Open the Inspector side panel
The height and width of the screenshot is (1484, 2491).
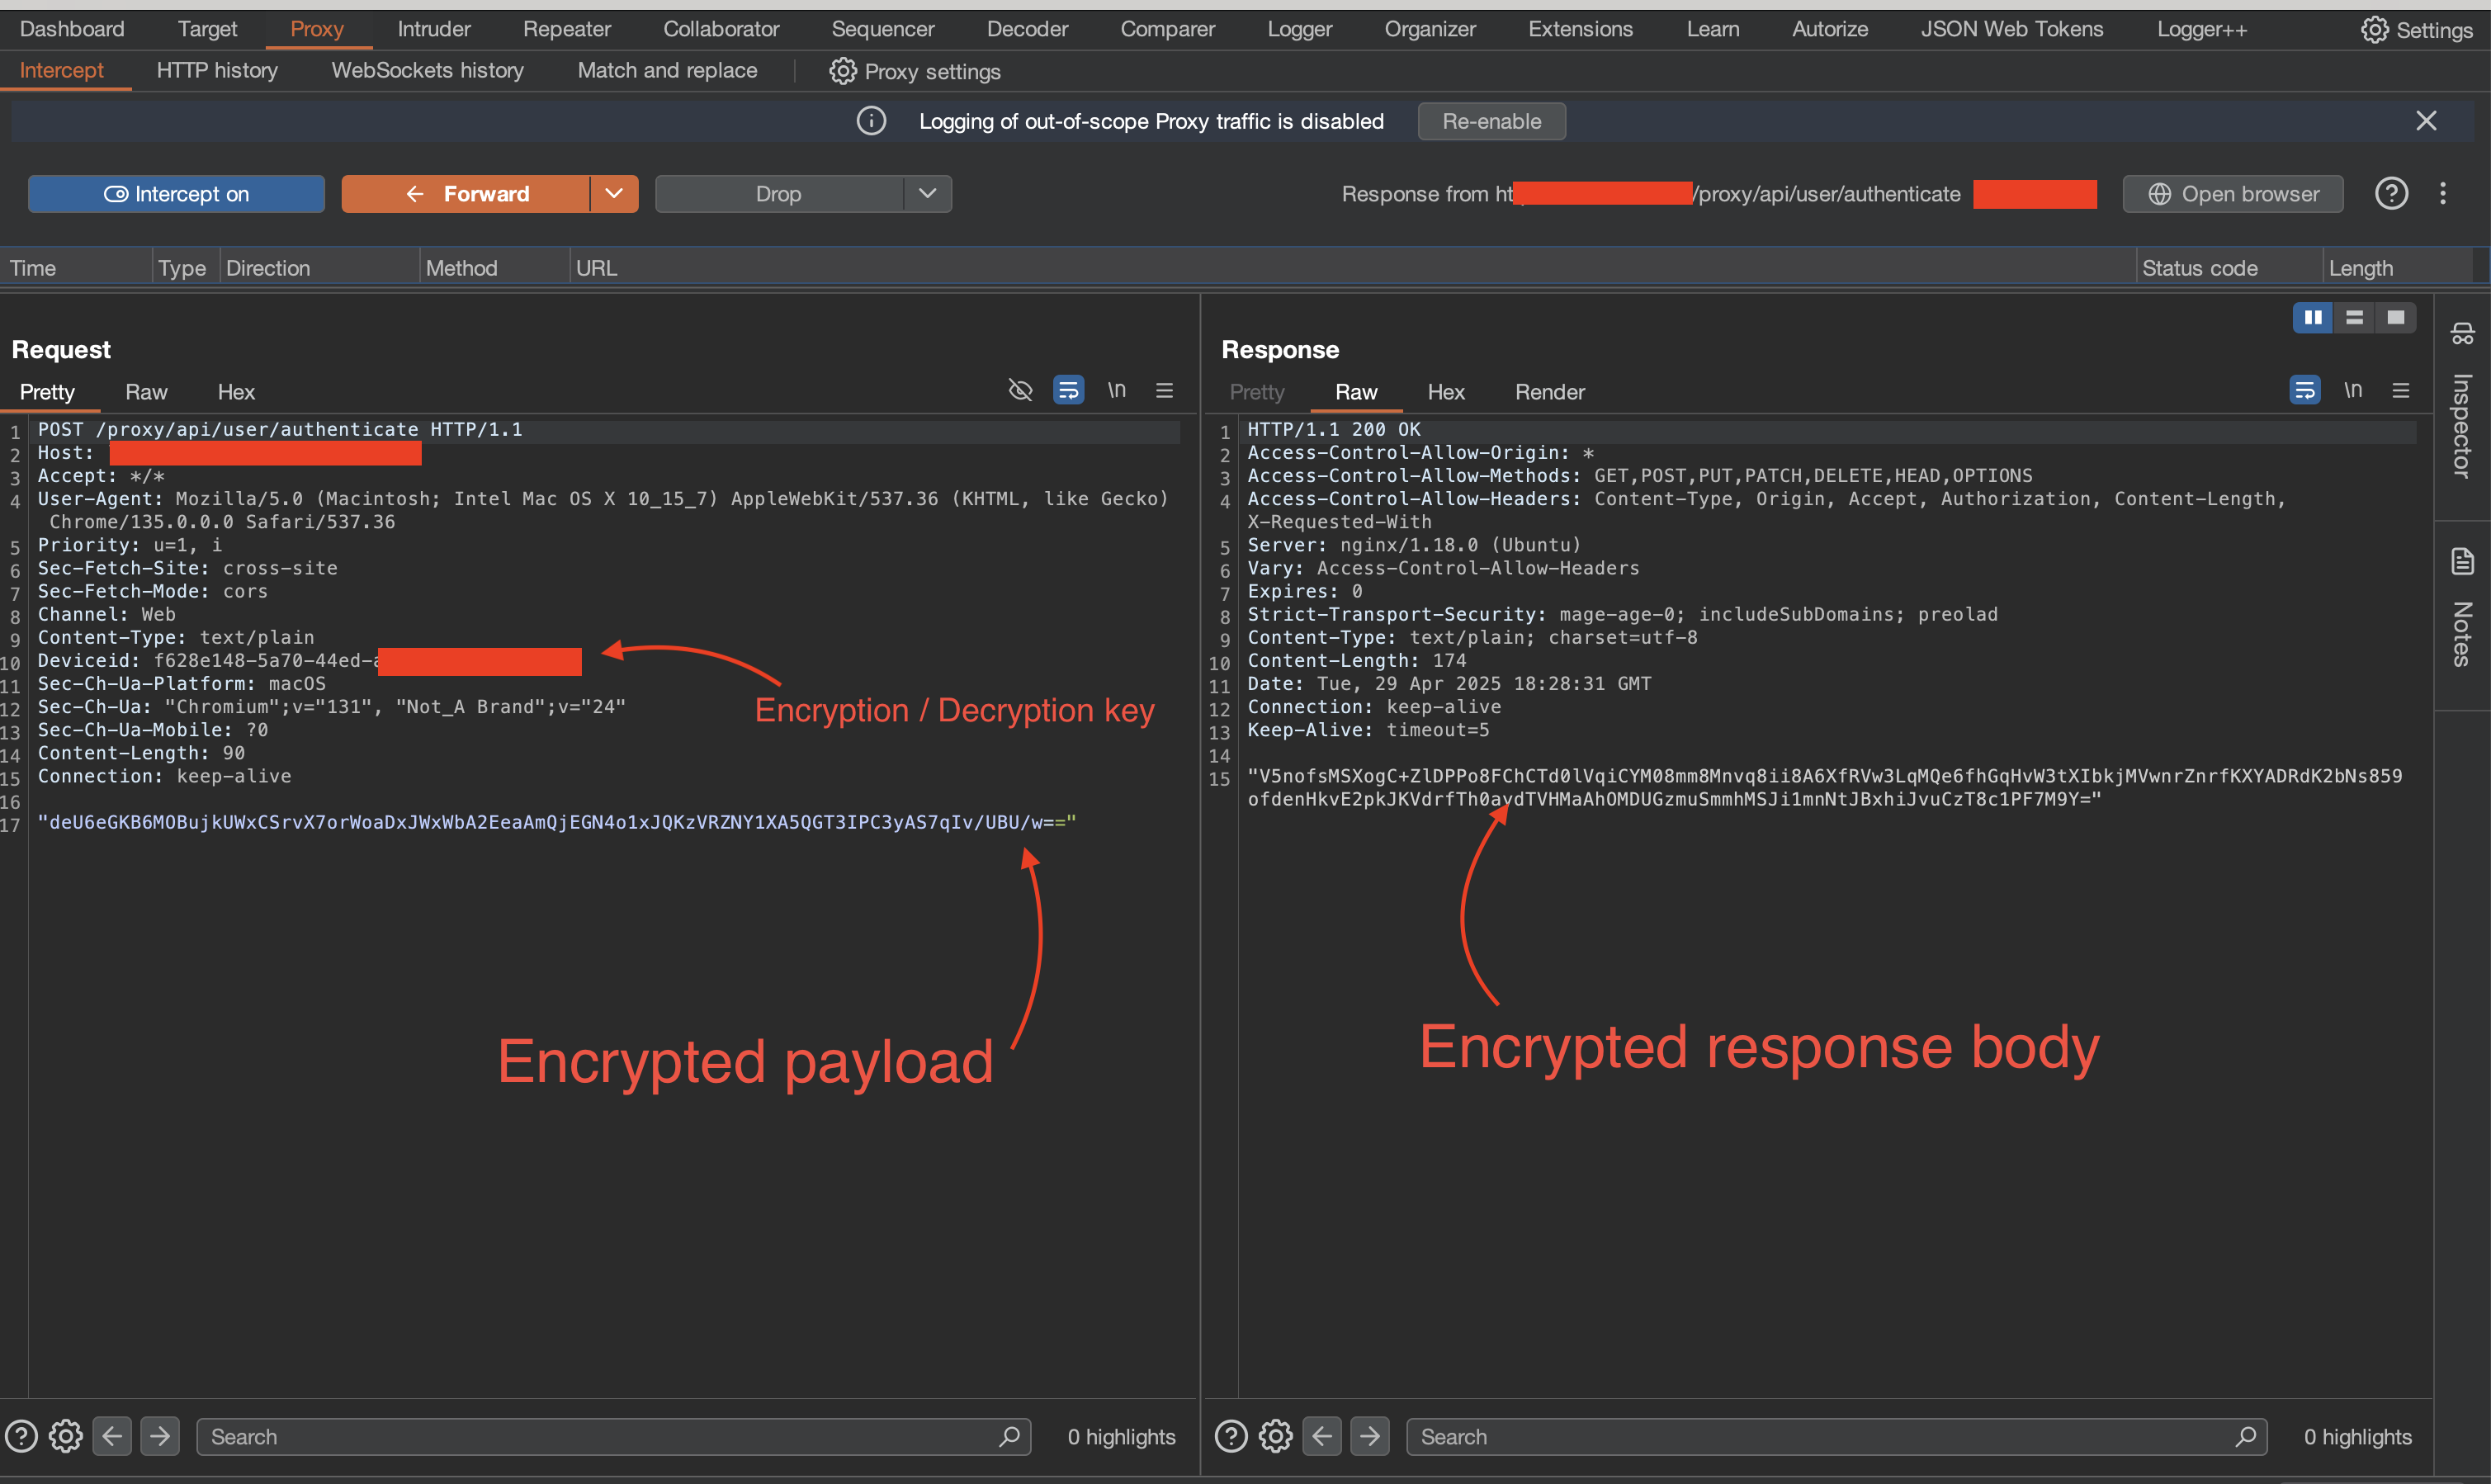(x=2462, y=402)
